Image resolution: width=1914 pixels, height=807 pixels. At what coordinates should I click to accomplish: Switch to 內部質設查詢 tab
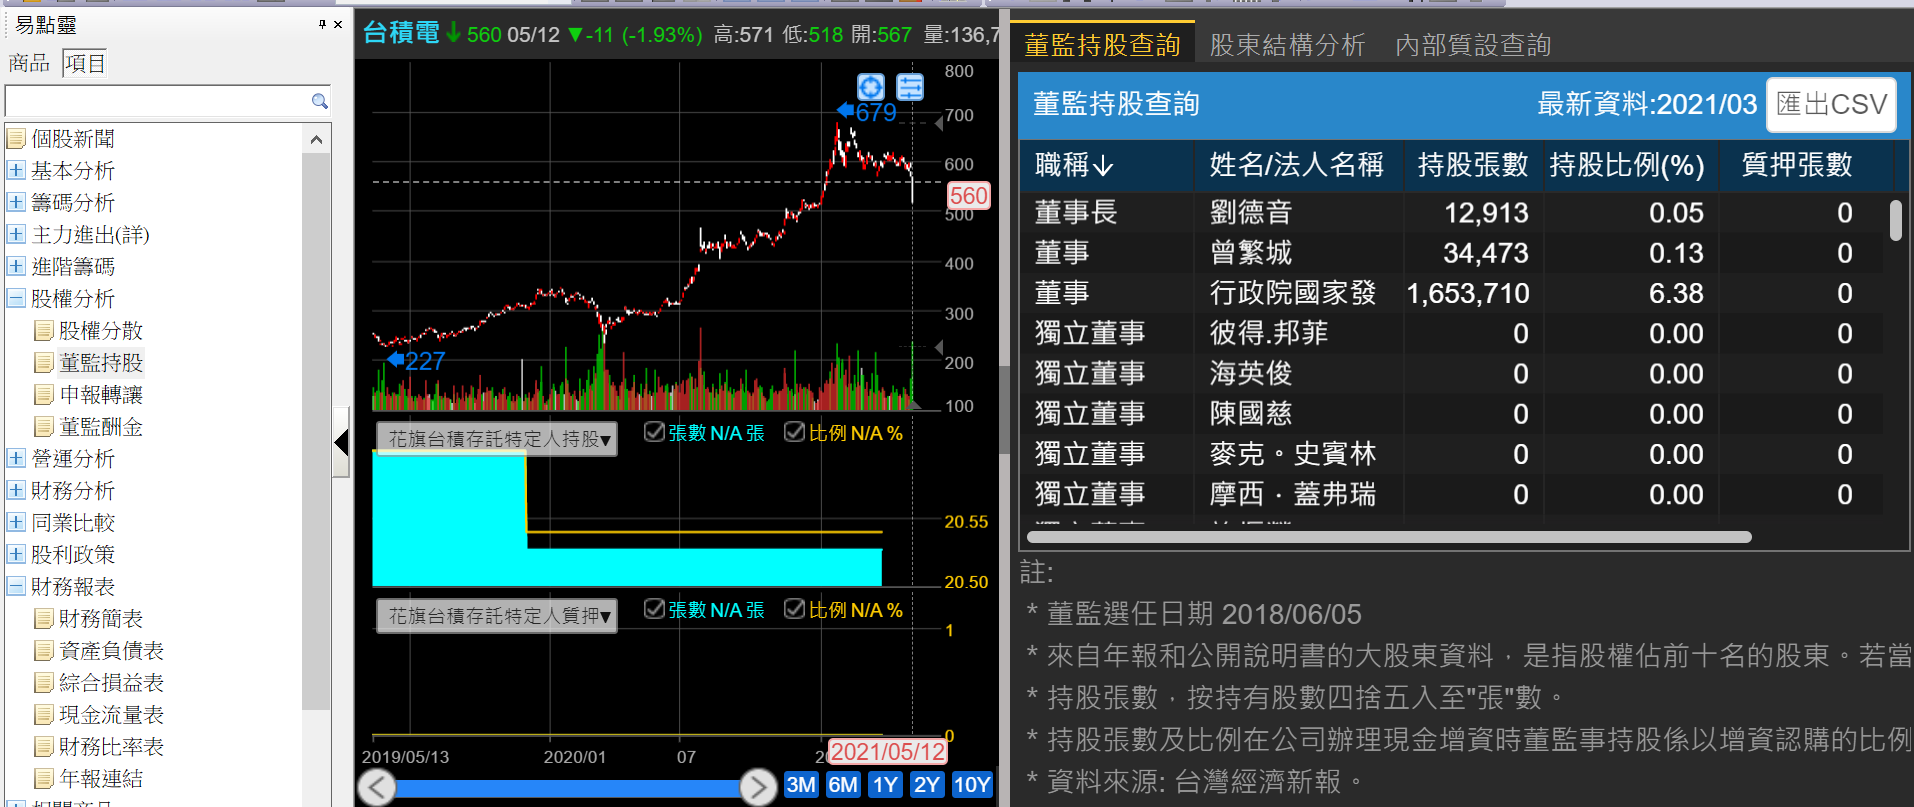tap(1473, 45)
